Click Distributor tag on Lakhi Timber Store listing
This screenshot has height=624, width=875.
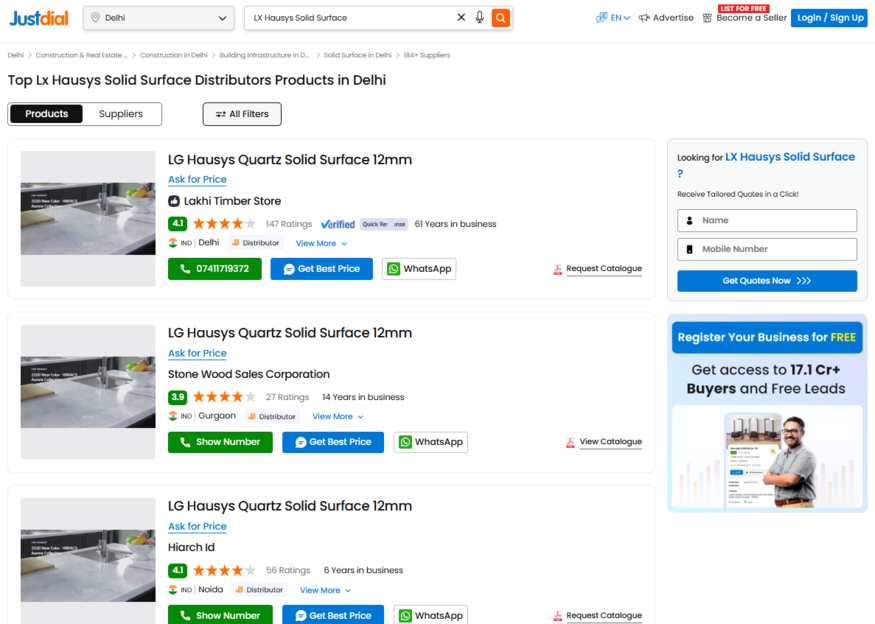pyautogui.click(x=256, y=243)
